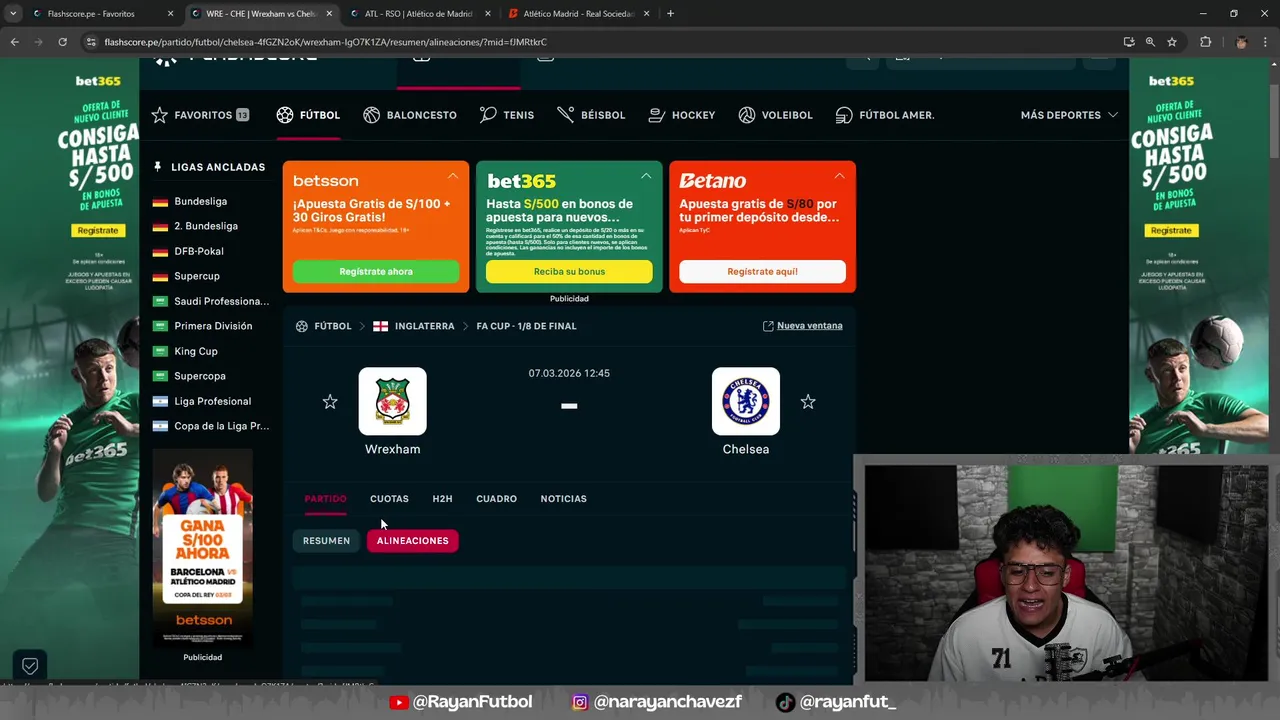Open the Chrome three-dot menu
1280x720 pixels.
click(x=1266, y=42)
